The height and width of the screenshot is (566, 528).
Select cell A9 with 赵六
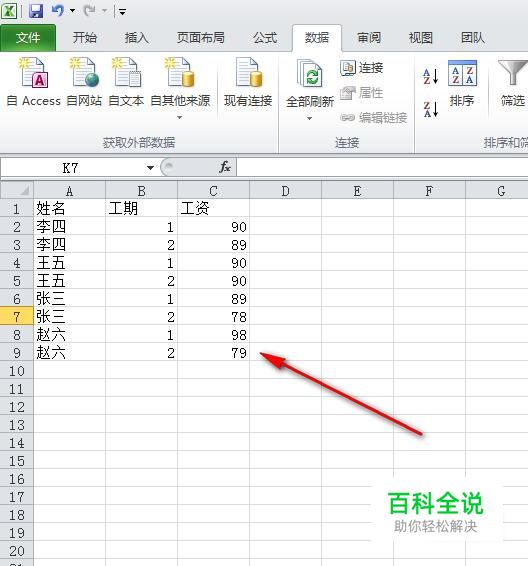(x=70, y=353)
